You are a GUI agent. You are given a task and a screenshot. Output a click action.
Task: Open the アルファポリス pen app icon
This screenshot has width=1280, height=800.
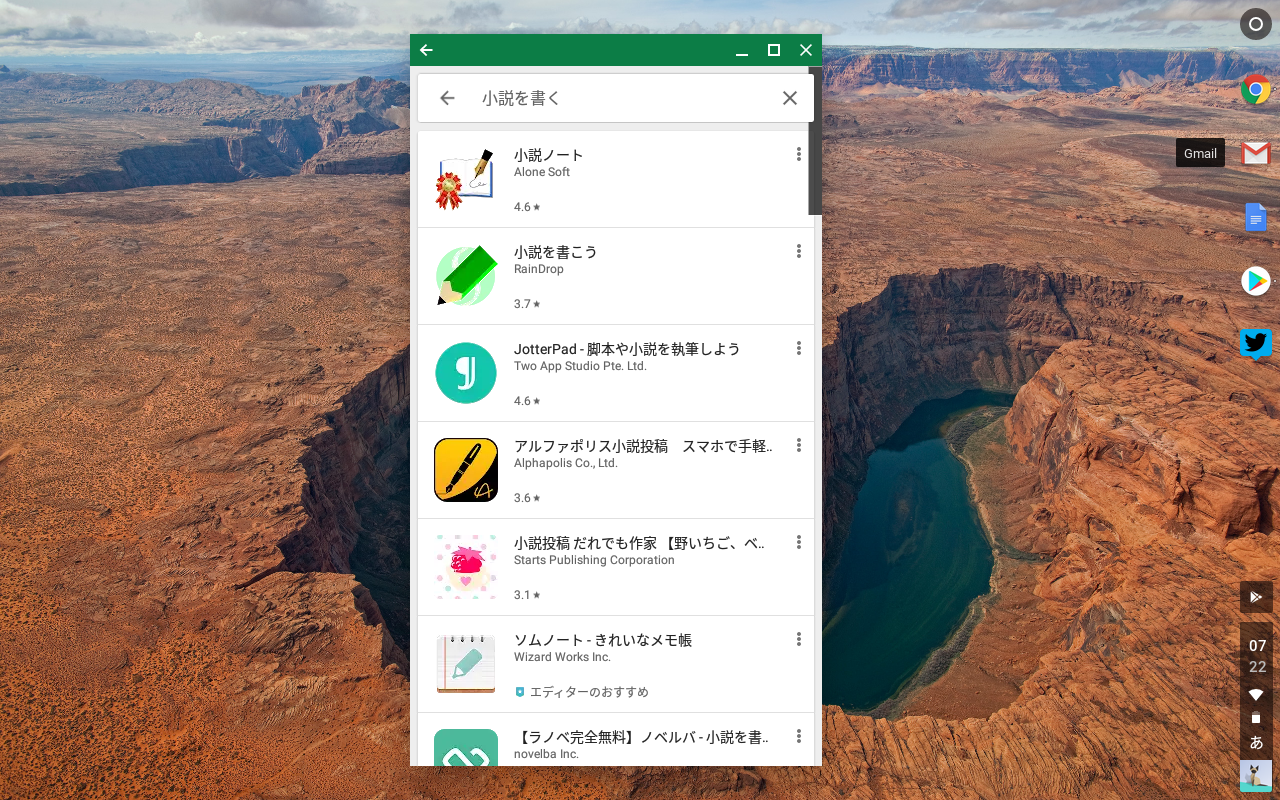[466, 470]
